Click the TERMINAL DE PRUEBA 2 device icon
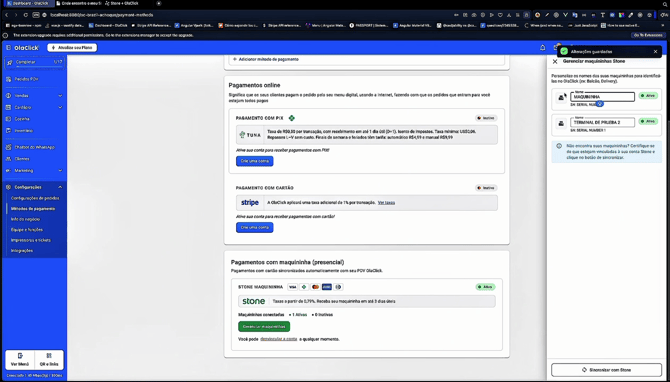Image resolution: width=670 pixels, height=382 pixels. tap(561, 123)
